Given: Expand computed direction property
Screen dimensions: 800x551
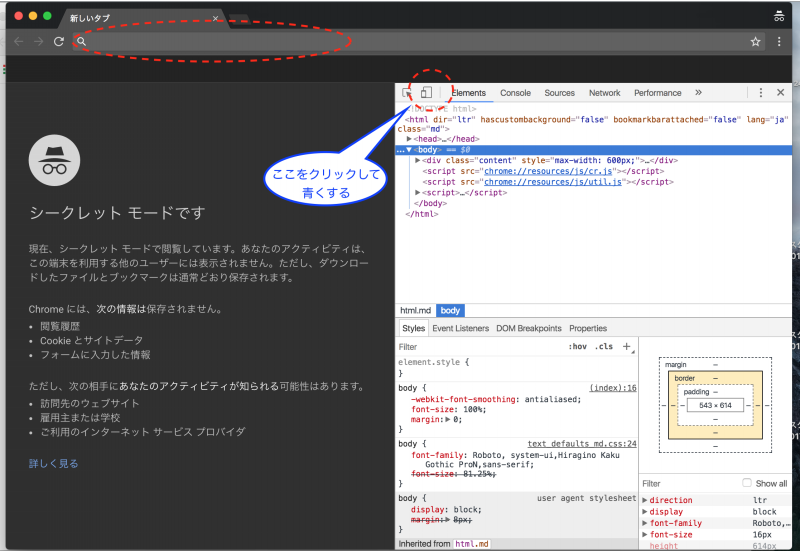Looking at the screenshot, I should (645, 500).
